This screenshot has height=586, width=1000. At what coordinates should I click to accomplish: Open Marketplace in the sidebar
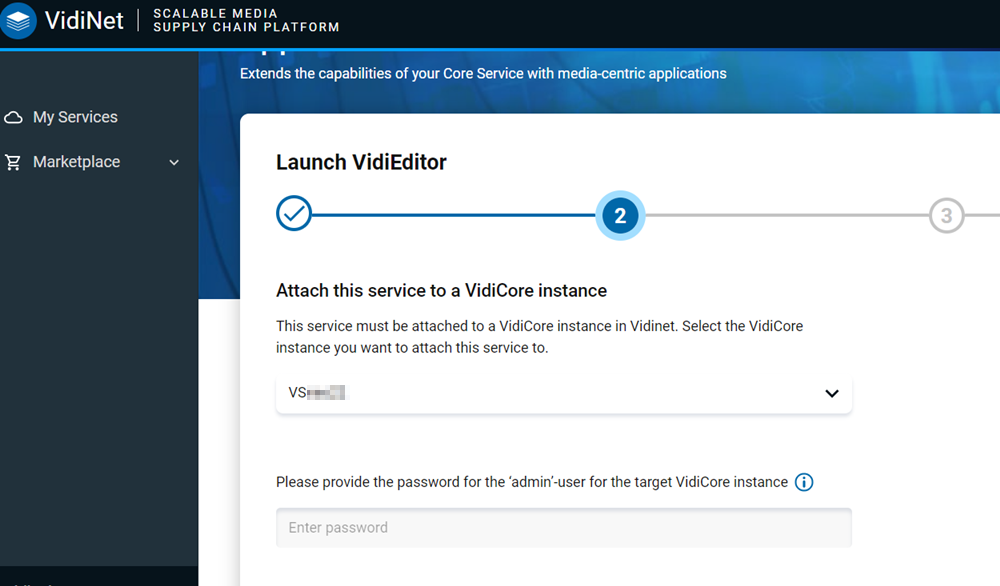[77, 162]
